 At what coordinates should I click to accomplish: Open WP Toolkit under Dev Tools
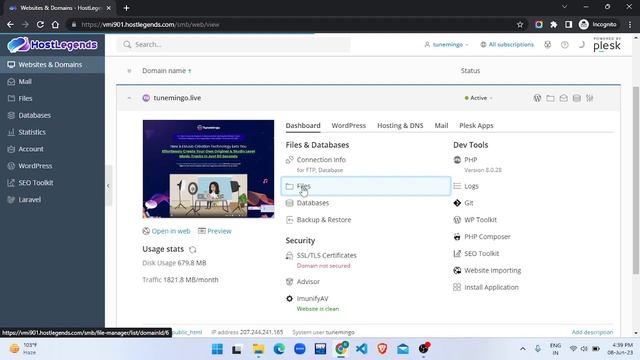(x=480, y=220)
